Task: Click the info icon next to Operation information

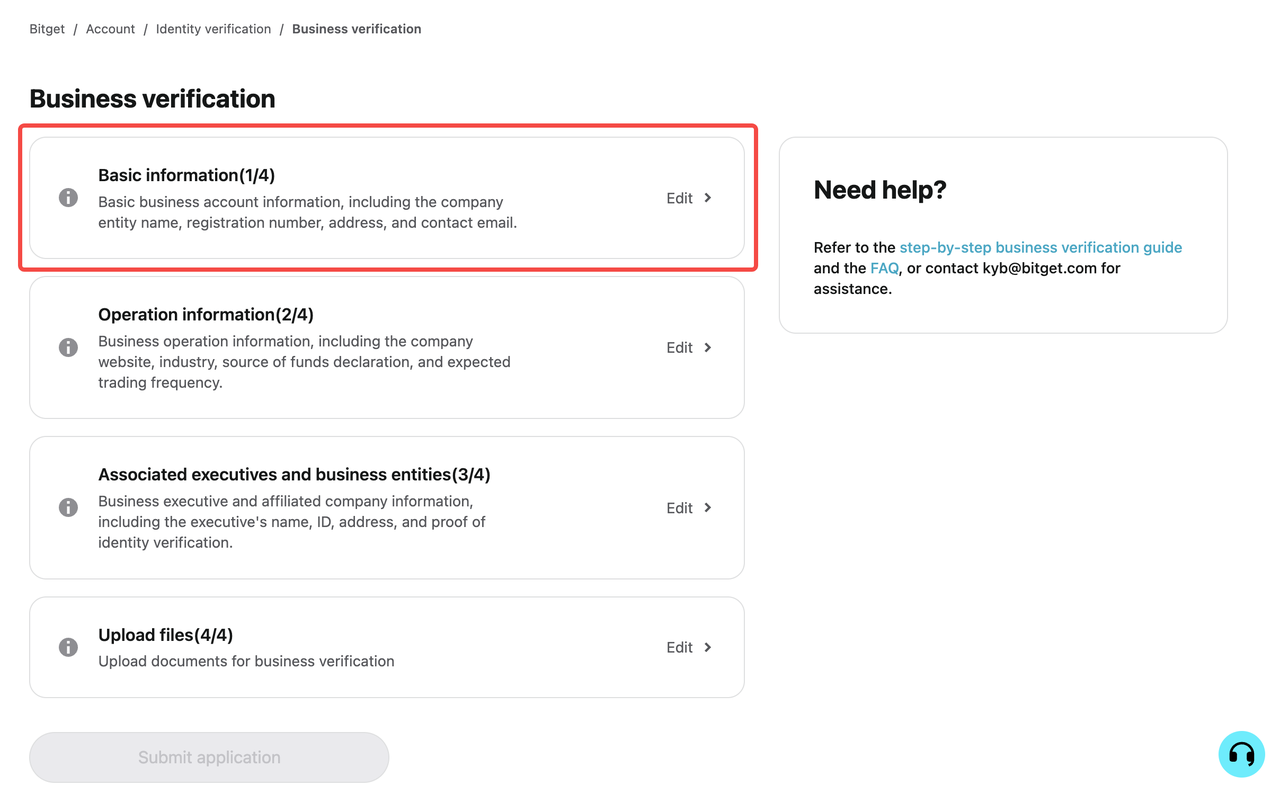Action: click(x=68, y=347)
